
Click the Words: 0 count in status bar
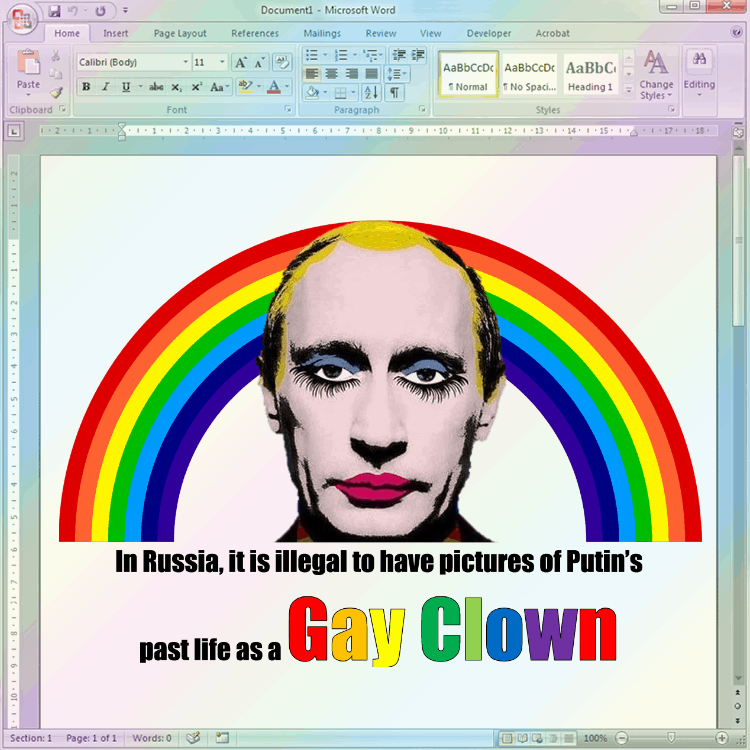coord(151,738)
